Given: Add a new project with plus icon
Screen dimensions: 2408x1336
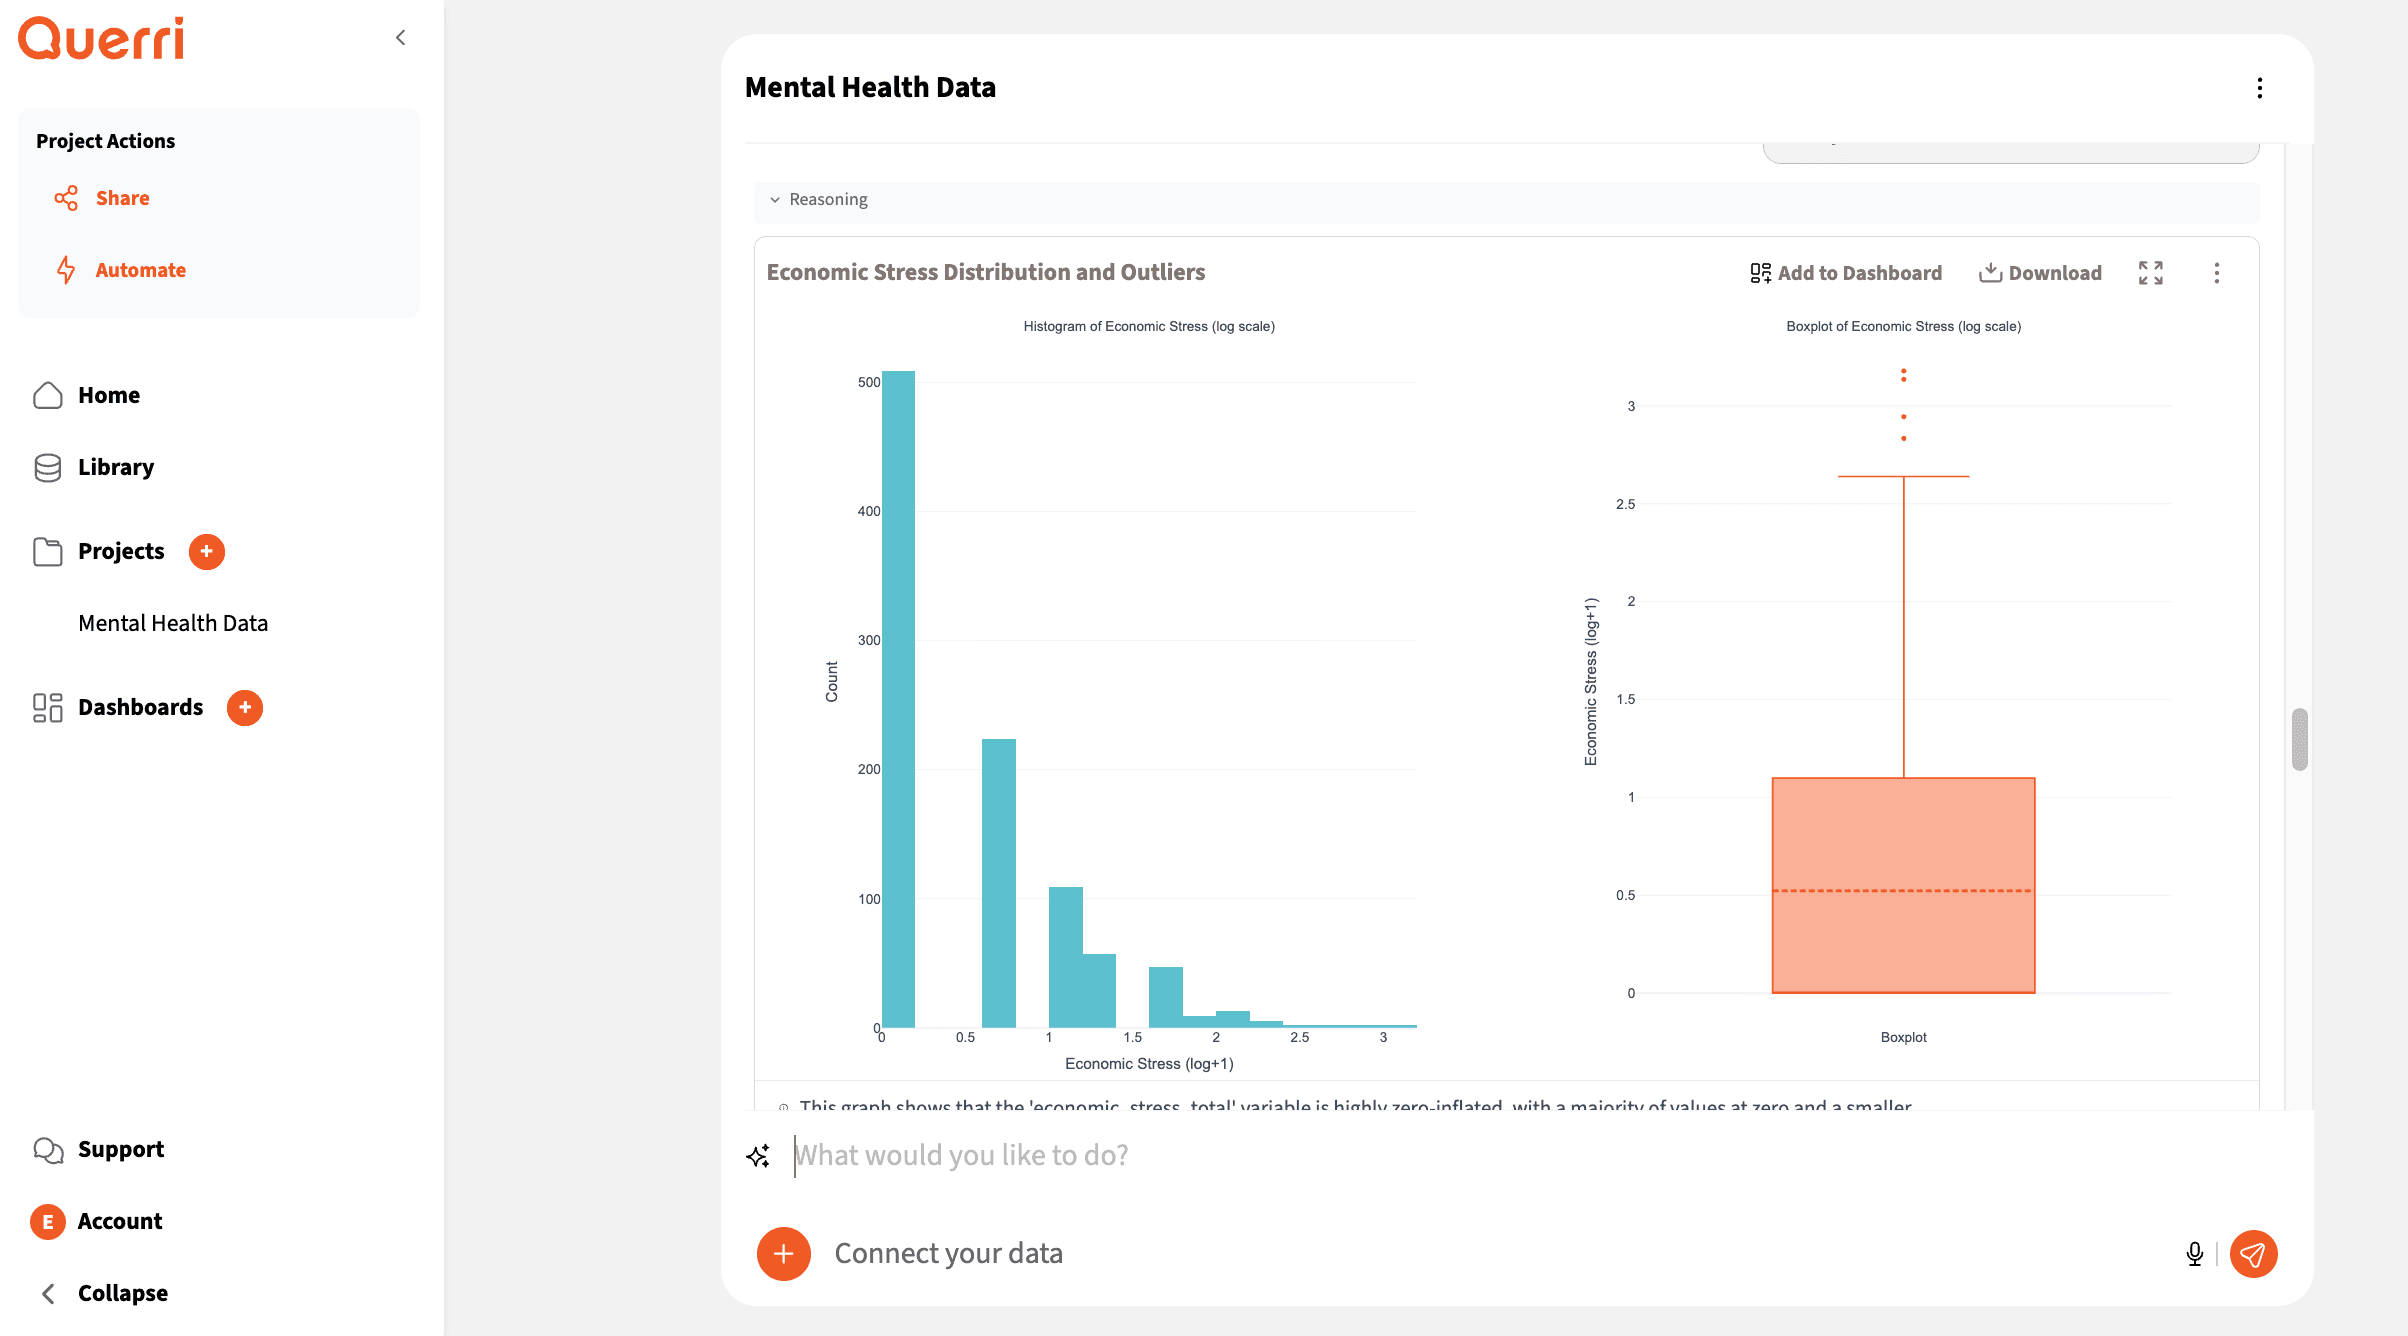Looking at the screenshot, I should (206, 551).
